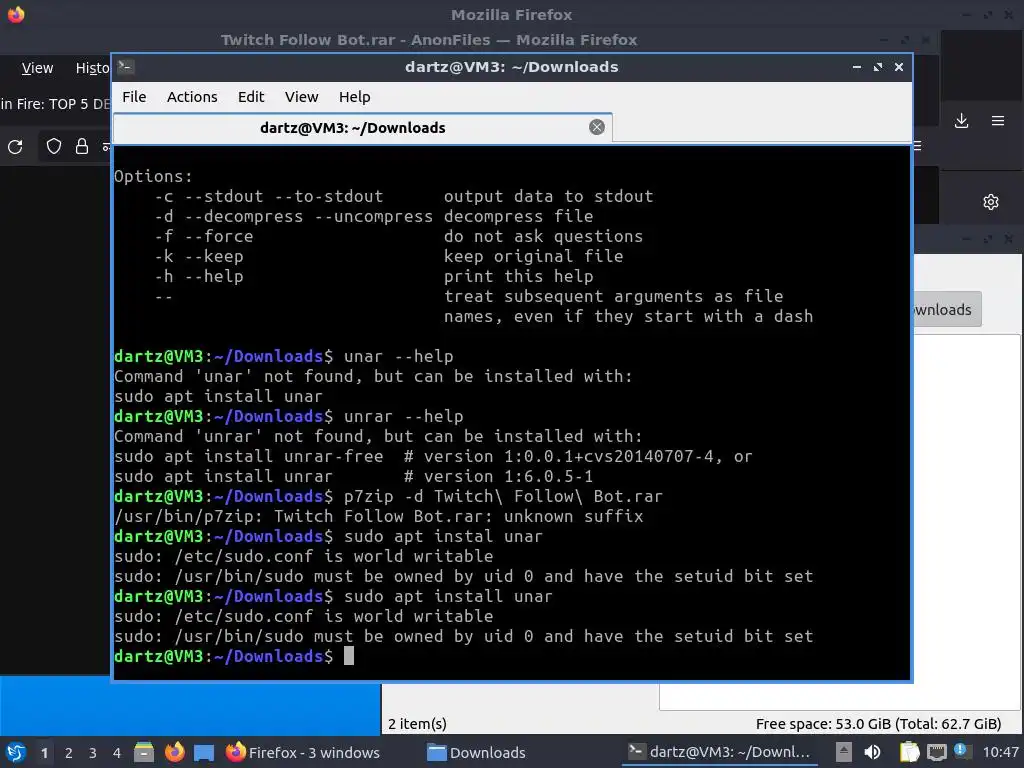Open the Firefox downloads arrow panel
The image size is (1024, 768).
961,121
